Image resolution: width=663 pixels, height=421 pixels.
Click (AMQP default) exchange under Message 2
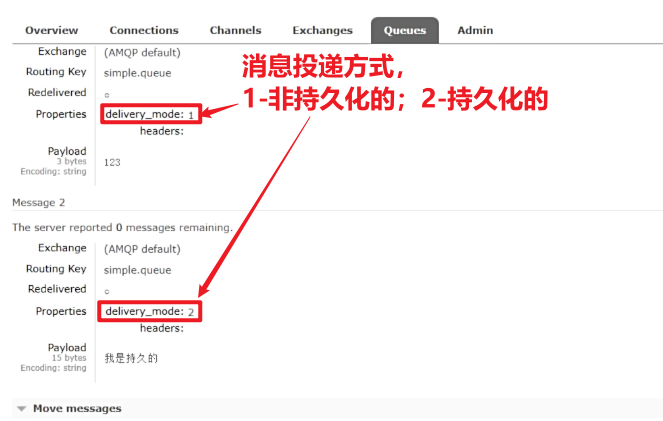(x=142, y=249)
